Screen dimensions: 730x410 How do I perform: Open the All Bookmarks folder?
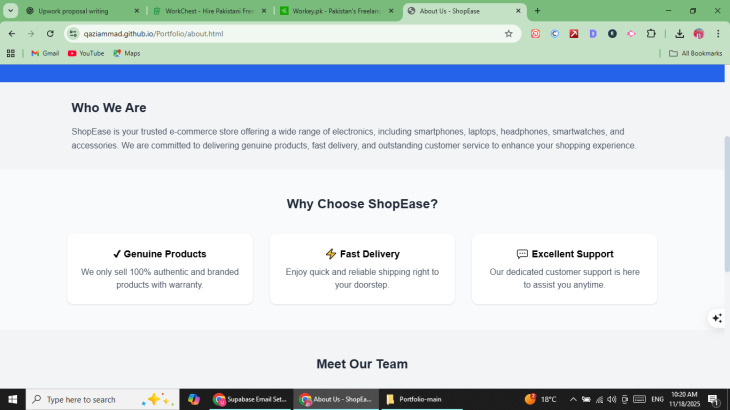695,53
